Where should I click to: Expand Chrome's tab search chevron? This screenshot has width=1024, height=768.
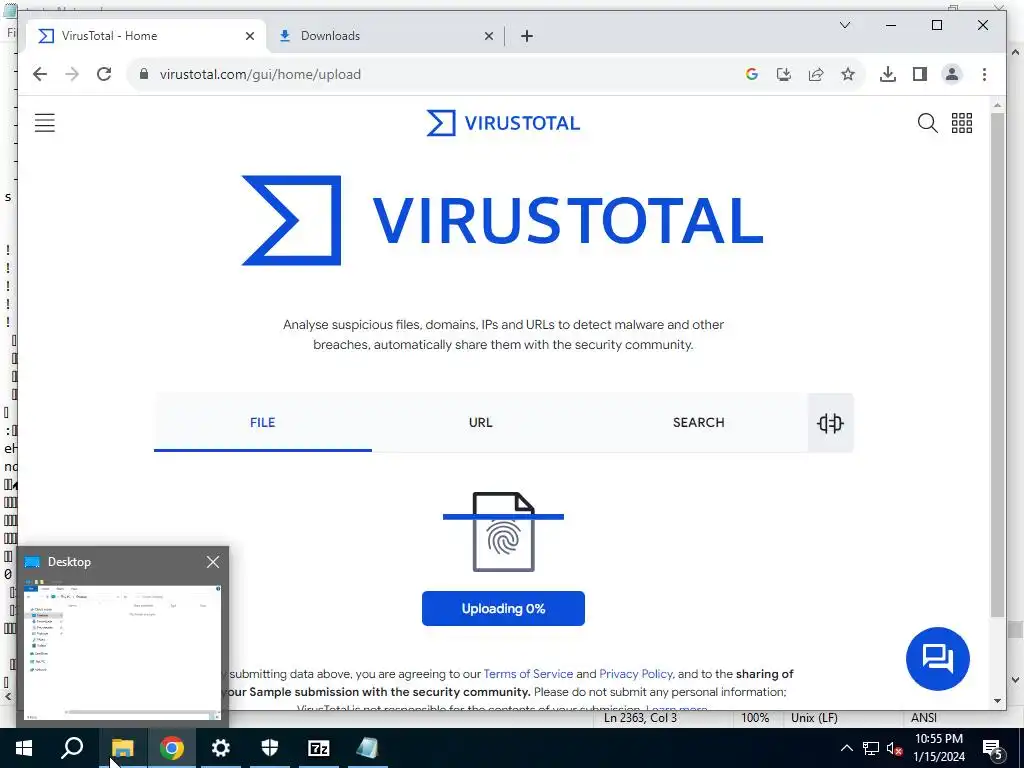click(x=844, y=25)
